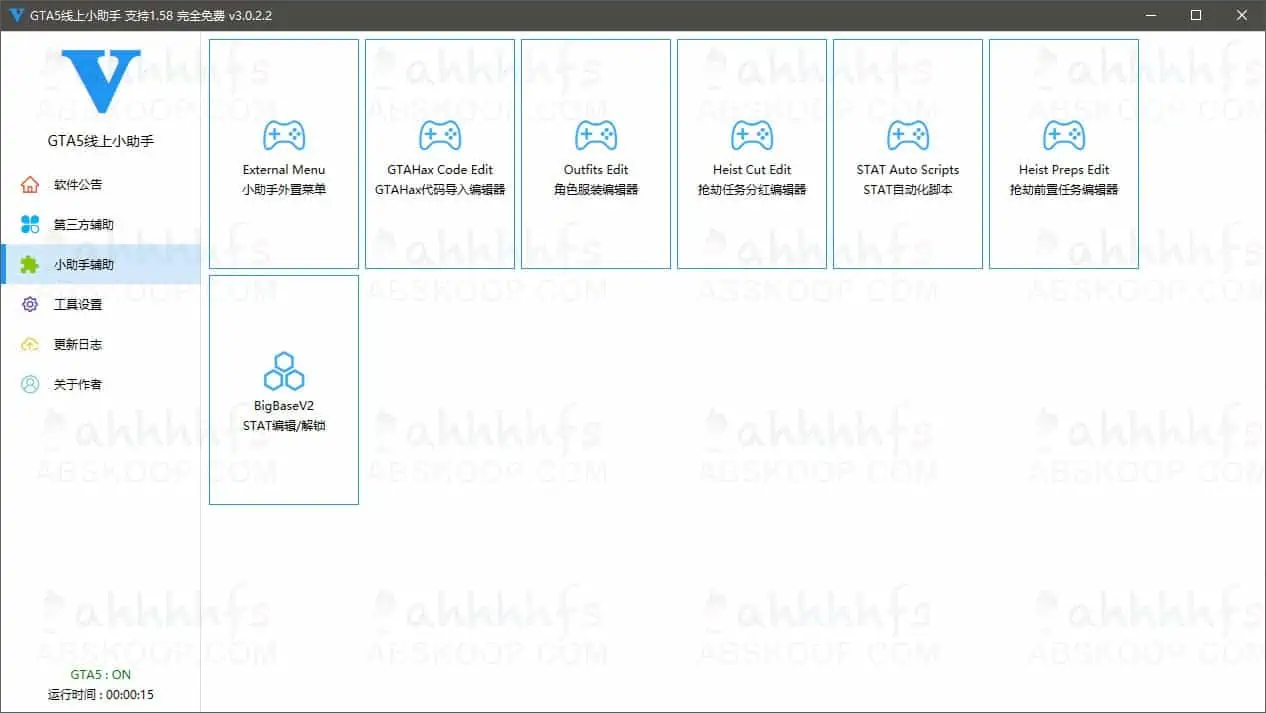
Task: Click the STAT Auto Scripts gamepad icon
Action: (x=908, y=136)
